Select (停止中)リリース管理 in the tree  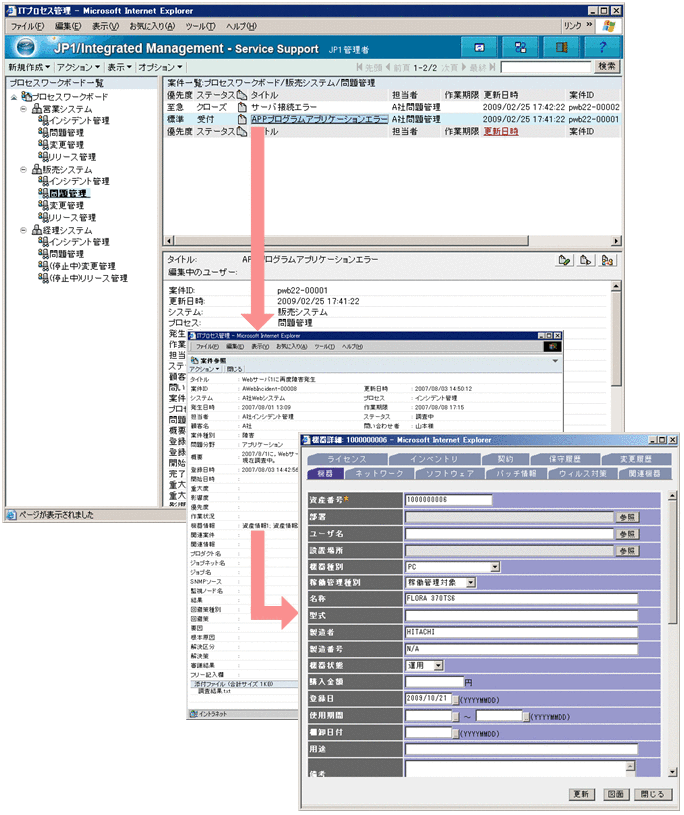pyautogui.click(x=88, y=279)
